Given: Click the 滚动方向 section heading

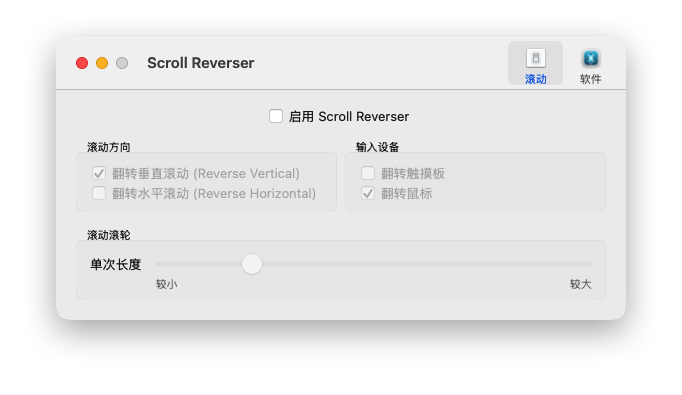Looking at the screenshot, I should [x=109, y=147].
